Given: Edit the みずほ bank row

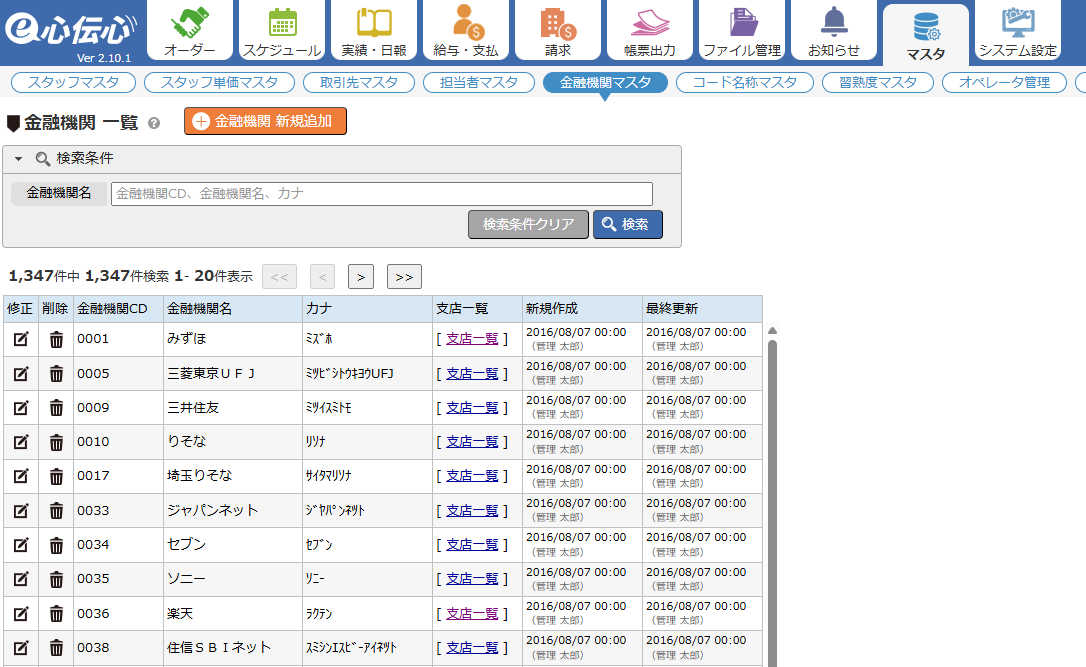Looking at the screenshot, I should [21, 339].
